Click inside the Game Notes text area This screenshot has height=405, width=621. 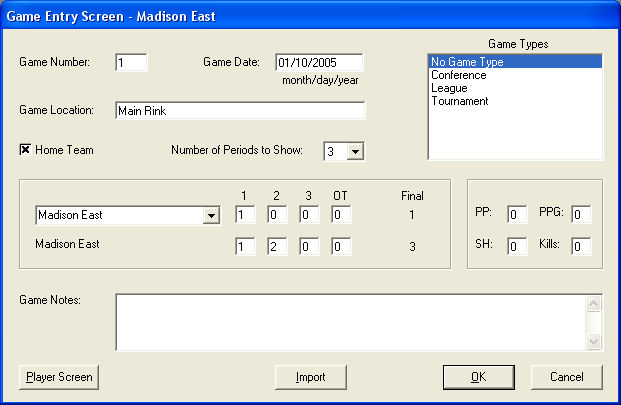pyautogui.click(x=350, y=322)
